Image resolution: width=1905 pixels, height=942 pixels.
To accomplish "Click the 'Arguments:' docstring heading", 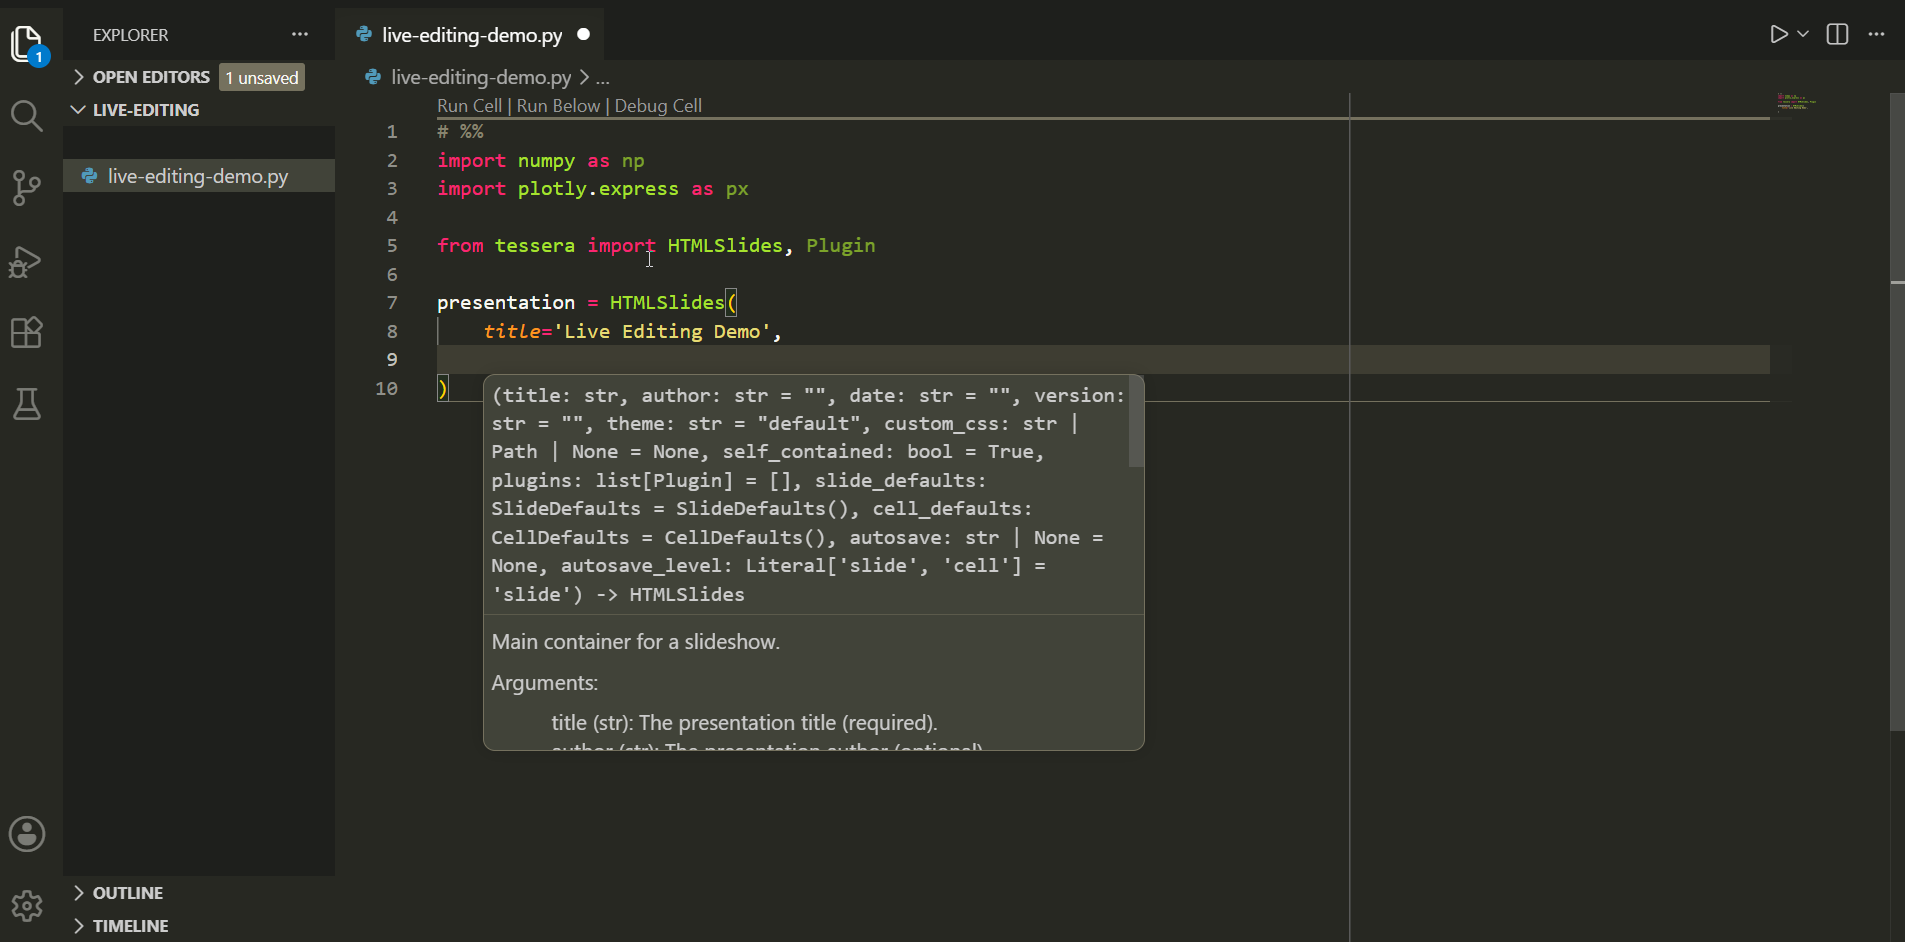I will 545,683.
